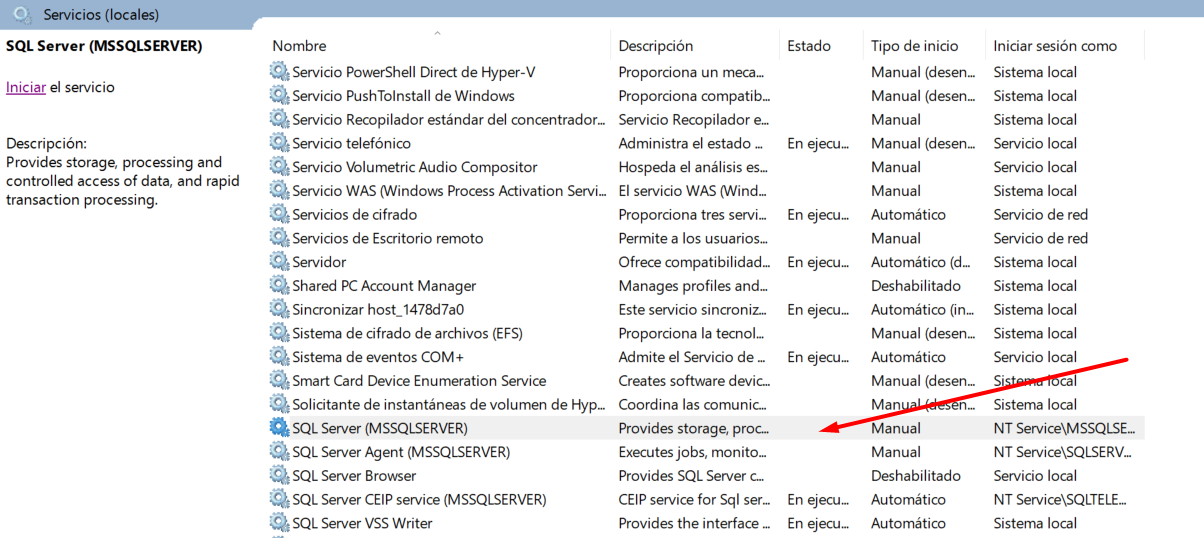Click the gear icon beside SQL Server Browser
The height and width of the screenshot is (538, 1204).
[x=279, y=476]
